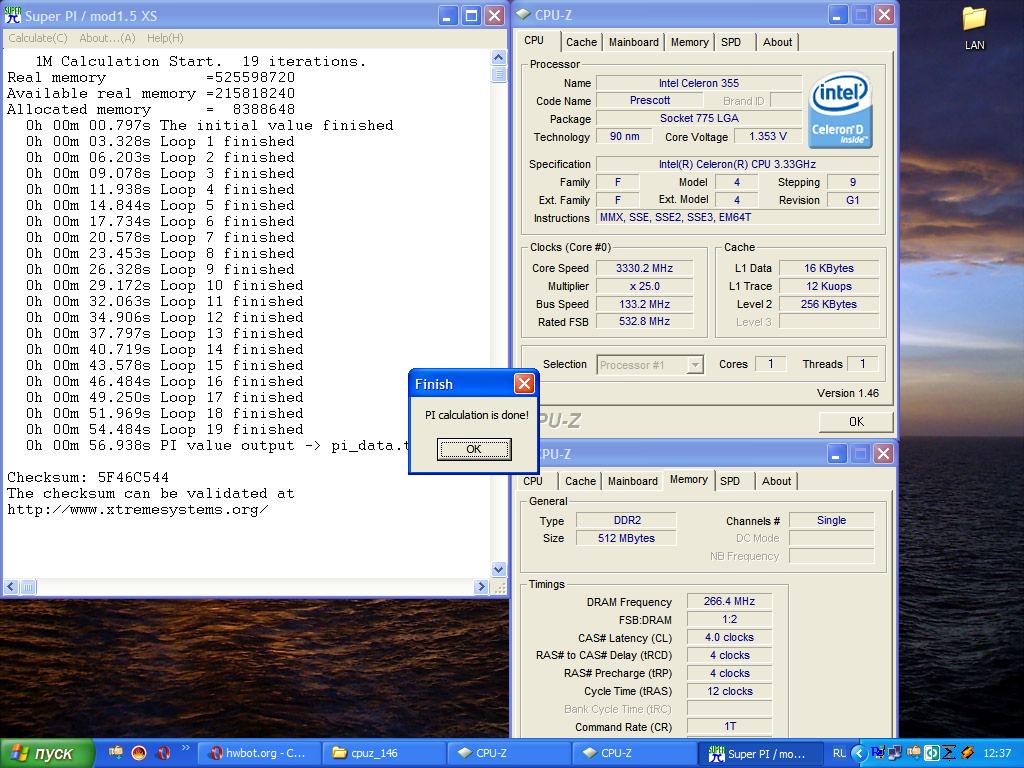1024x768 pixels.
Task: Click the scroll left arrow in Super PI
Action: (11, 586)
